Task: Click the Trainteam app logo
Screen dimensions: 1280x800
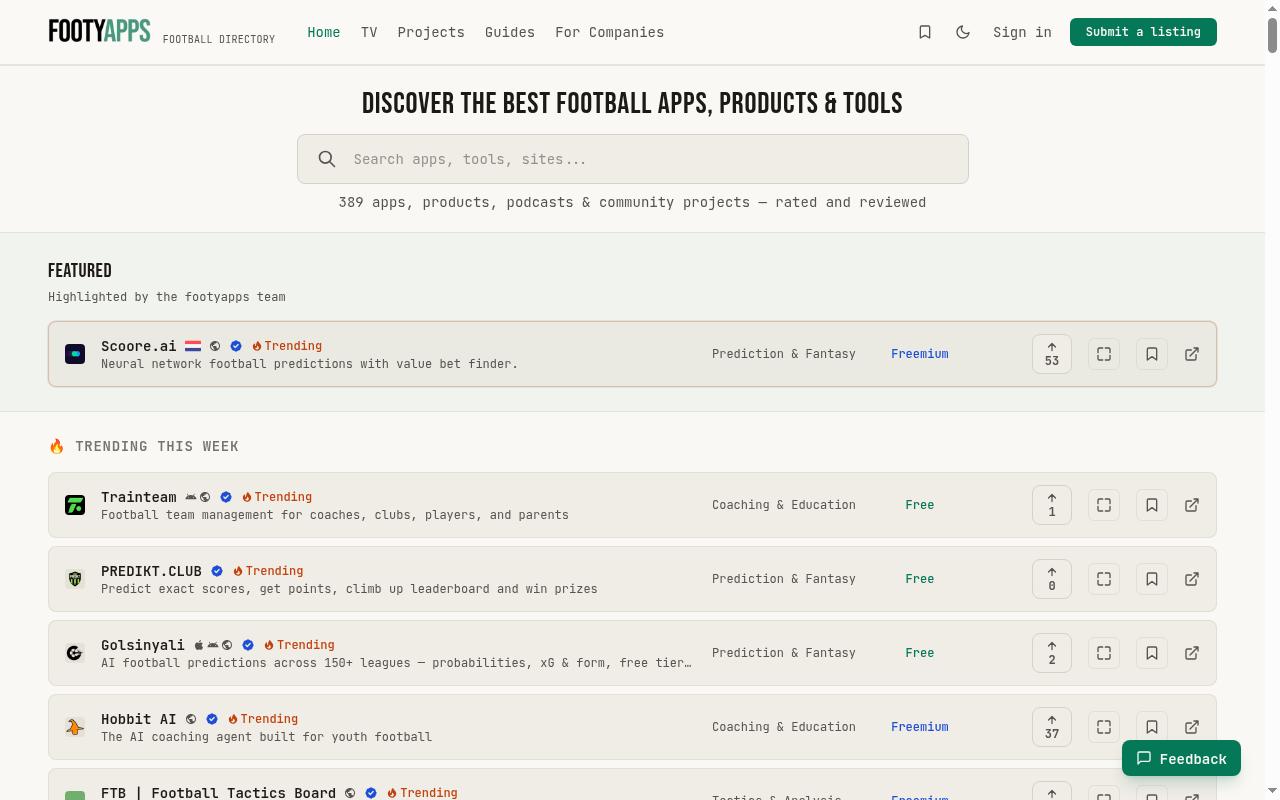Action: pyautogui.click(x=75, y=505)
